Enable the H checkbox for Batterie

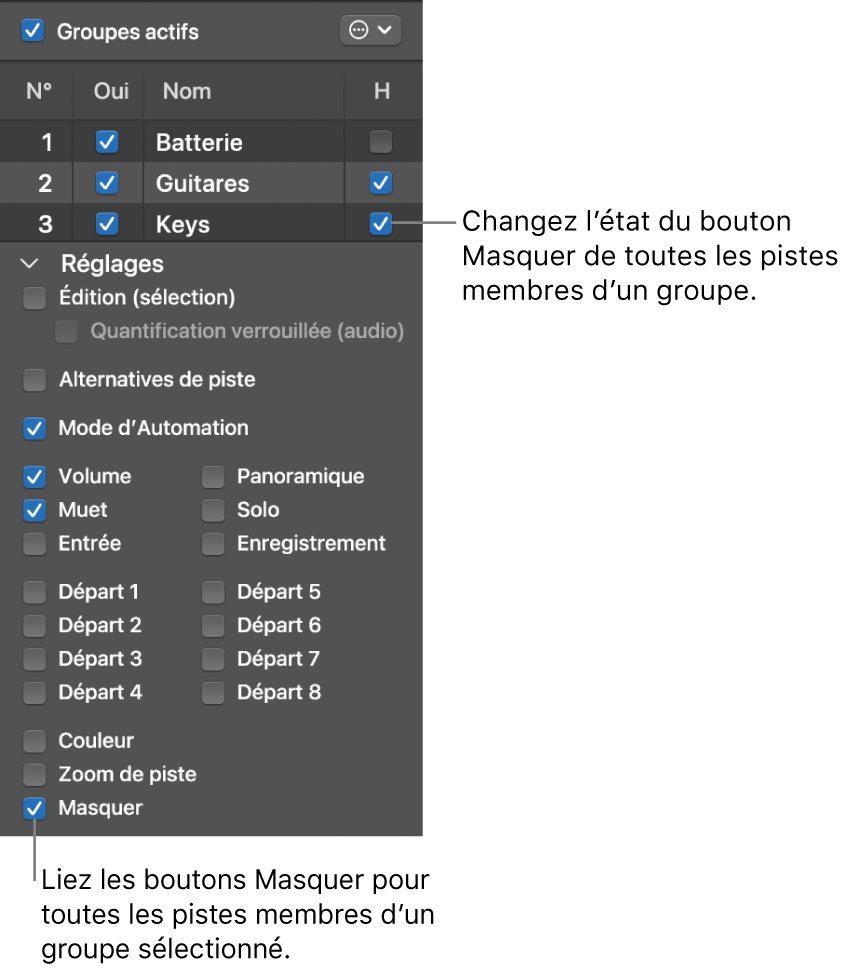[380, 142]
